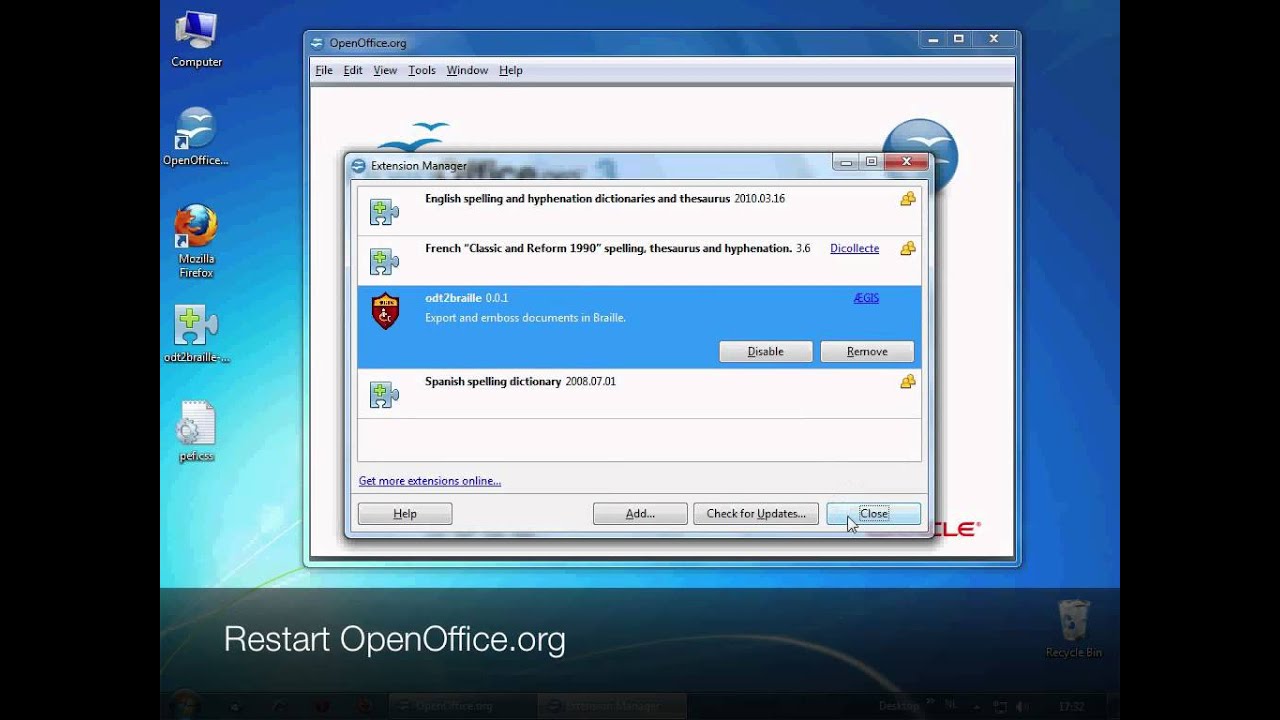The image size is (1280, 720).
Task: Click the English dictionaries extension puzzle icon
Action: click(x=384, y=211)
